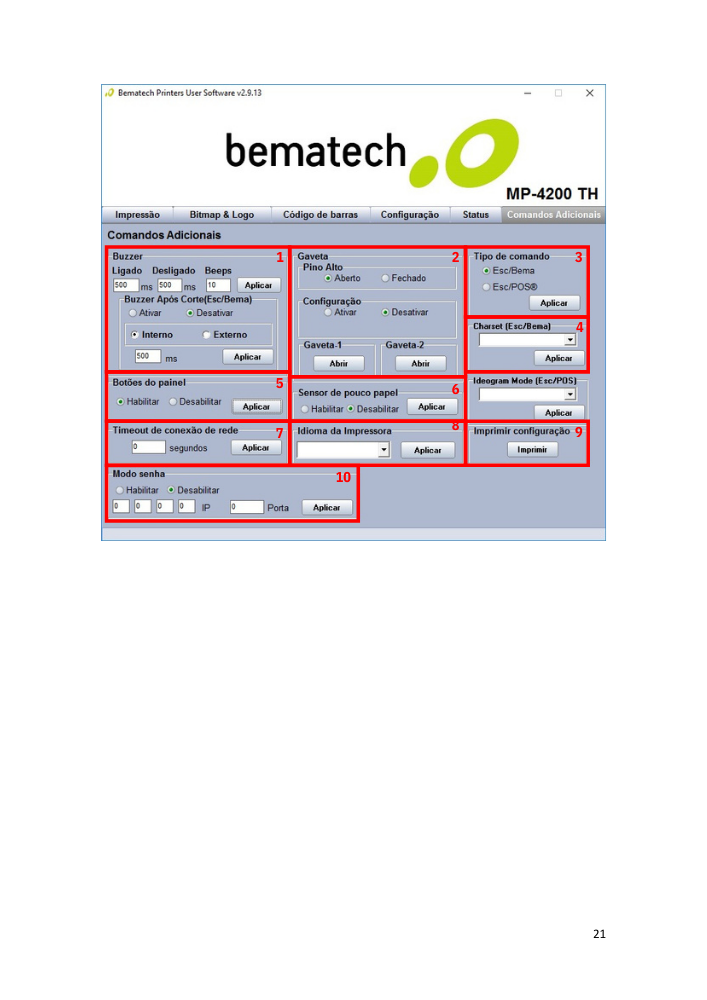The height and width of the screenshot is (1000, 707).
Task: Open the Código de barras tab
Action: (x=320, y=215)
